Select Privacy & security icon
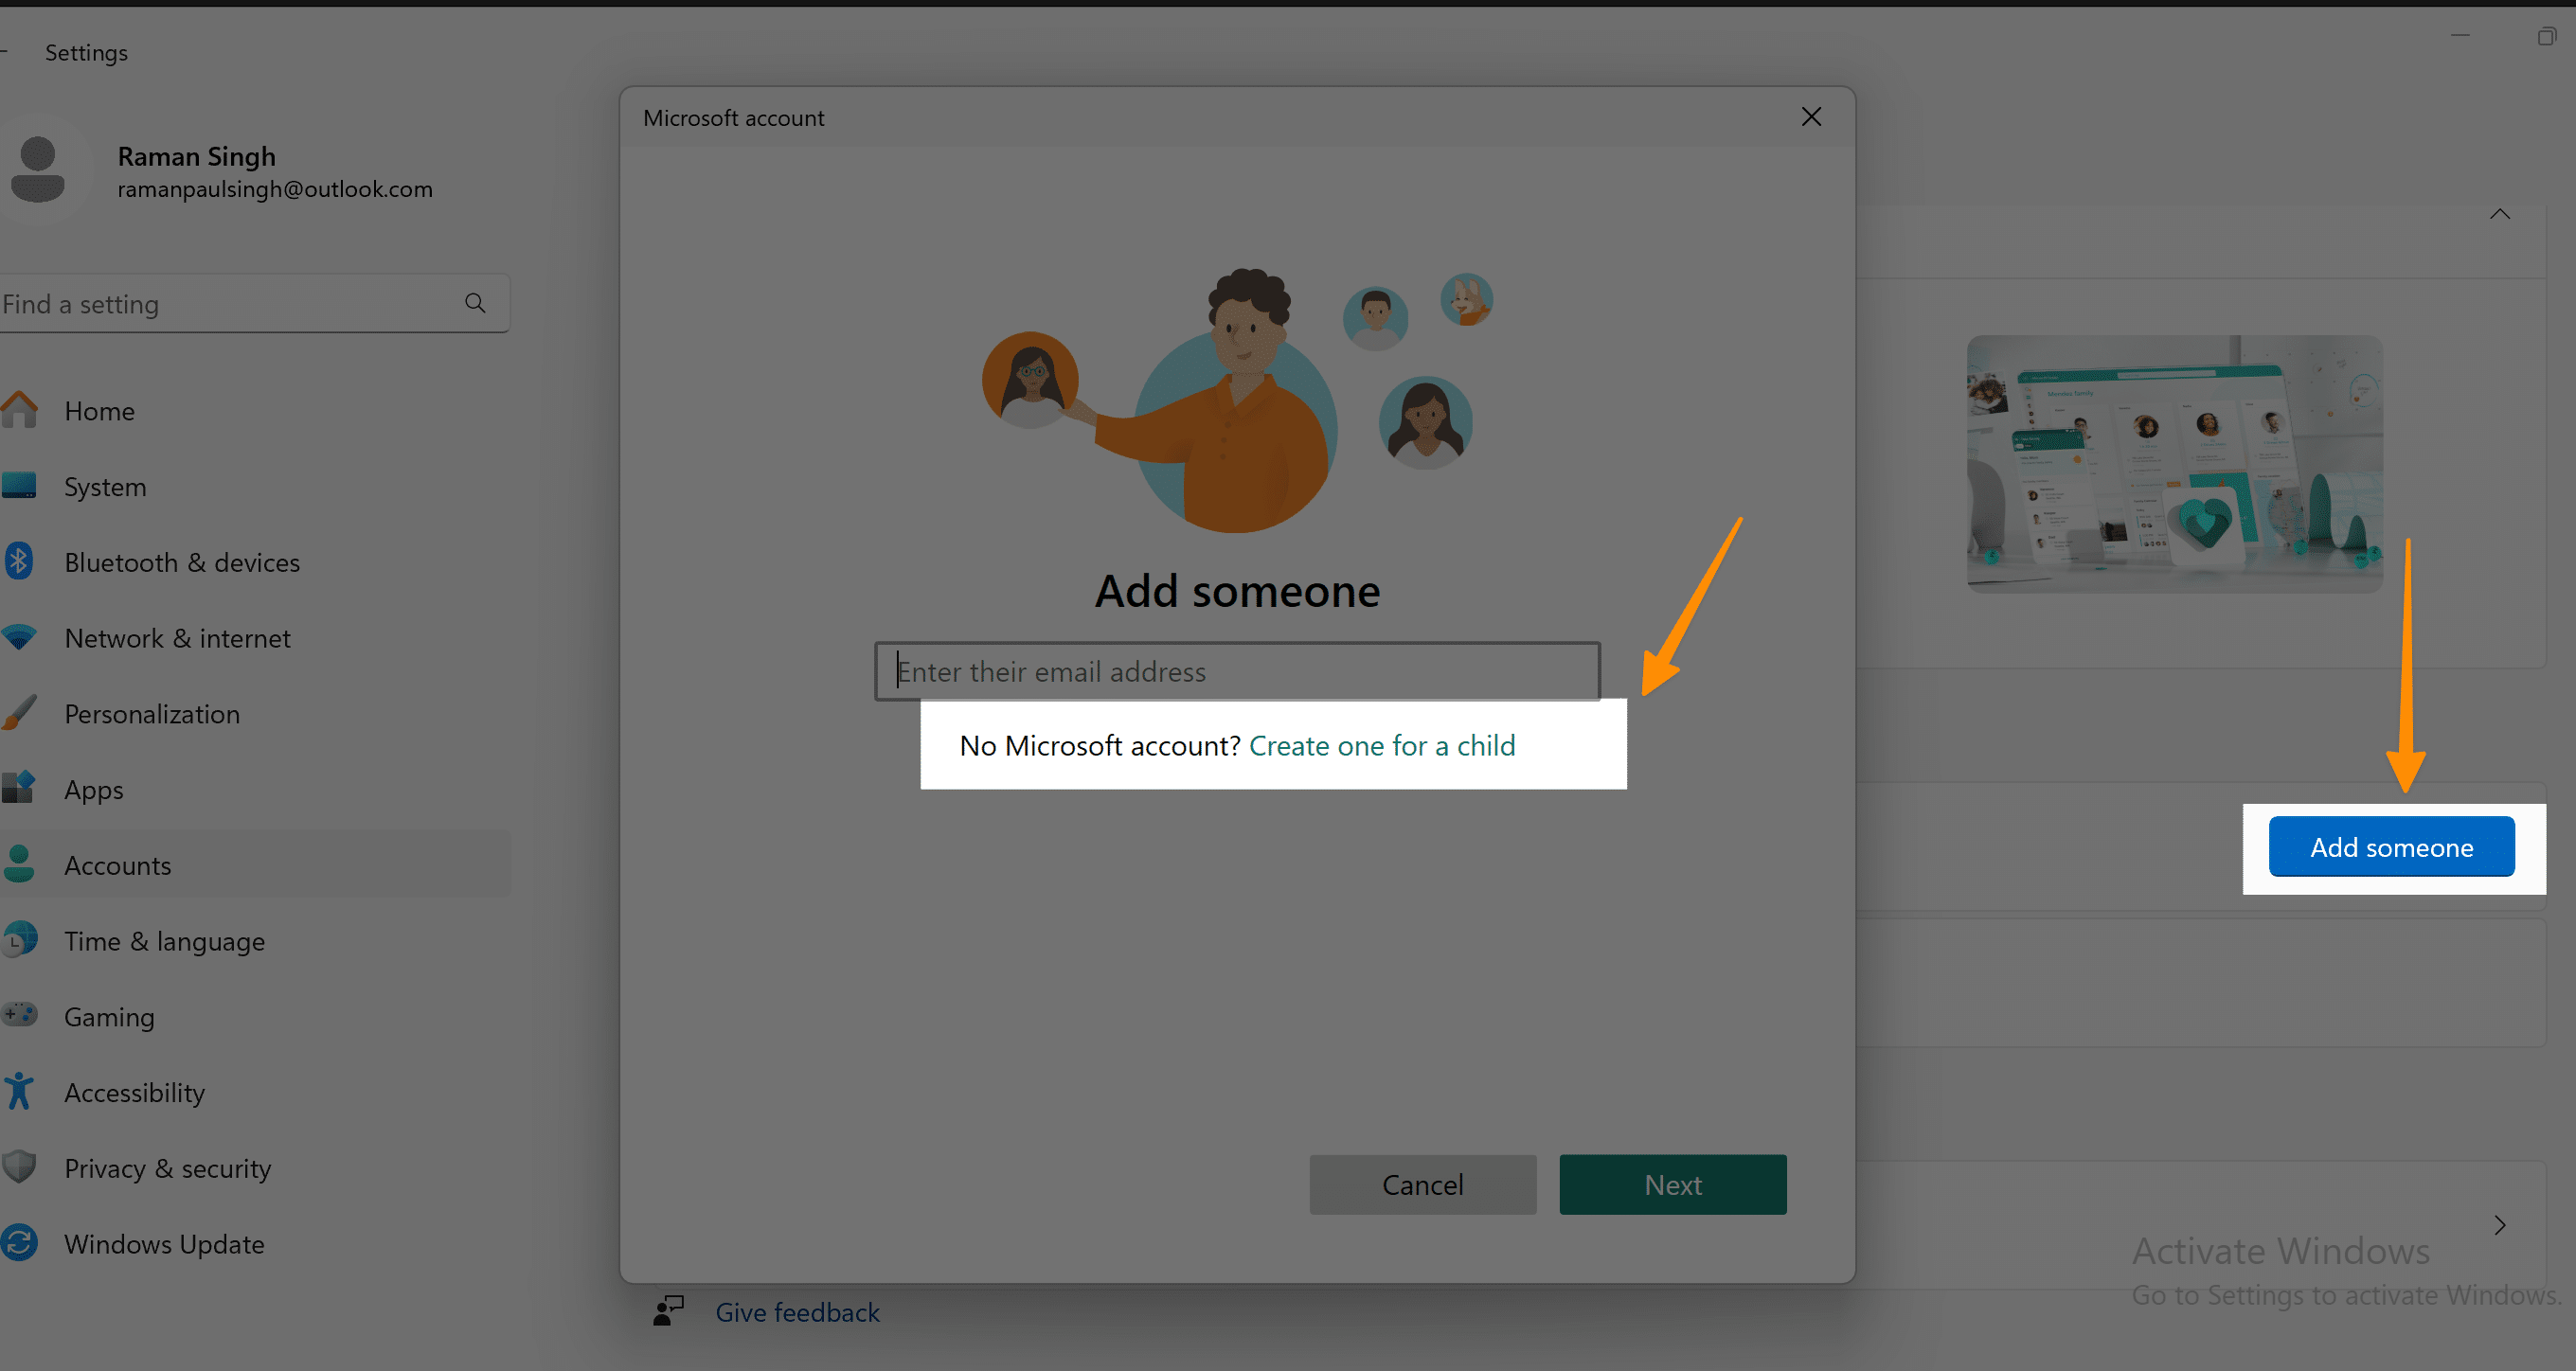This screenshot has height=1371, width=2576. pos(22,1166)
